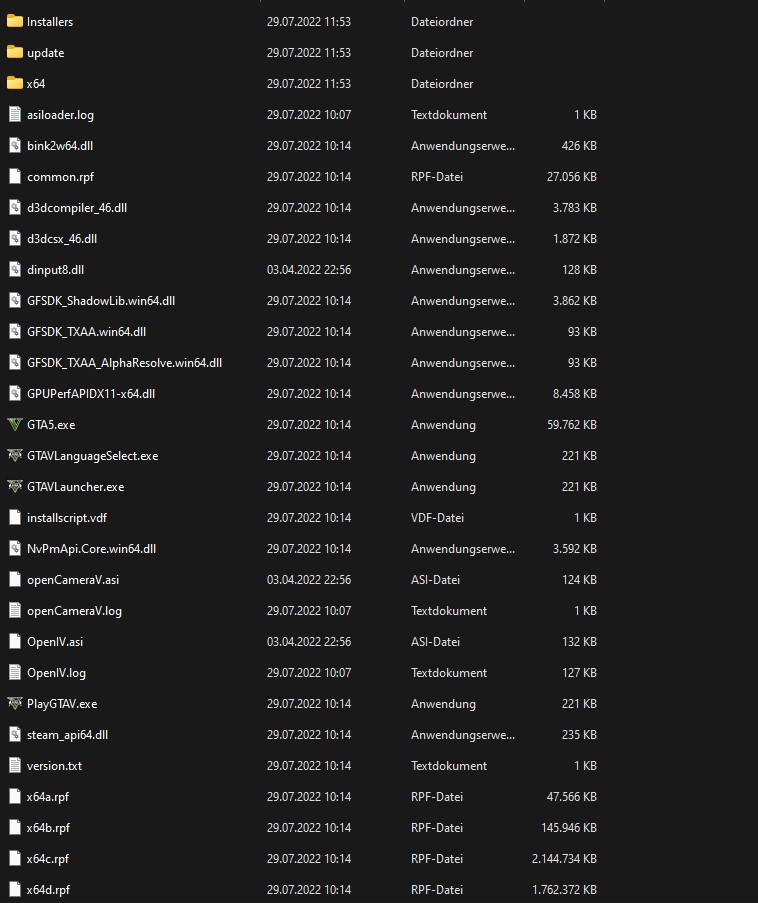Screen dimensions: 758x903
Task: Click the OpenIV.log file icon
Action: coord(15,673)
